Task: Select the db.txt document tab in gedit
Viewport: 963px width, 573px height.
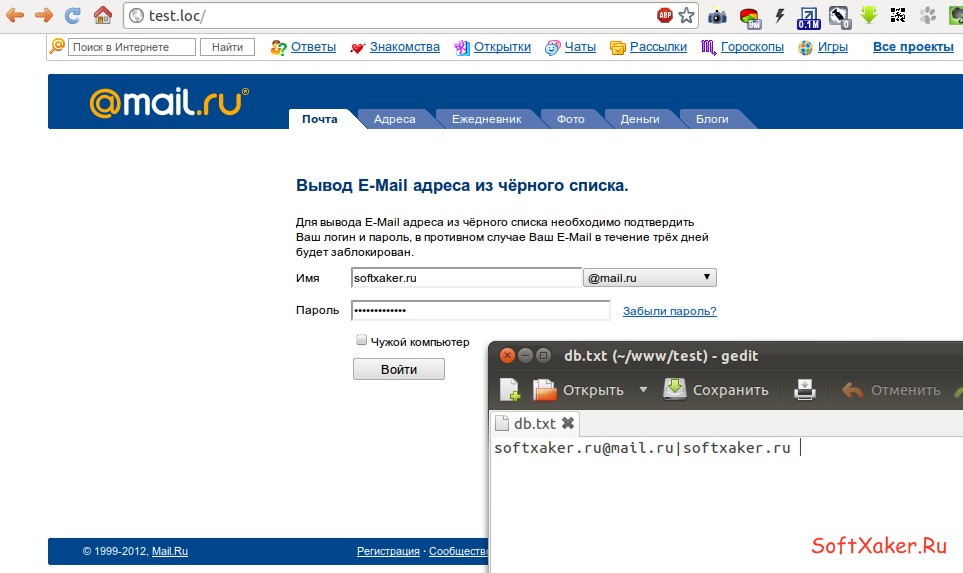Action: click(534, 424)
